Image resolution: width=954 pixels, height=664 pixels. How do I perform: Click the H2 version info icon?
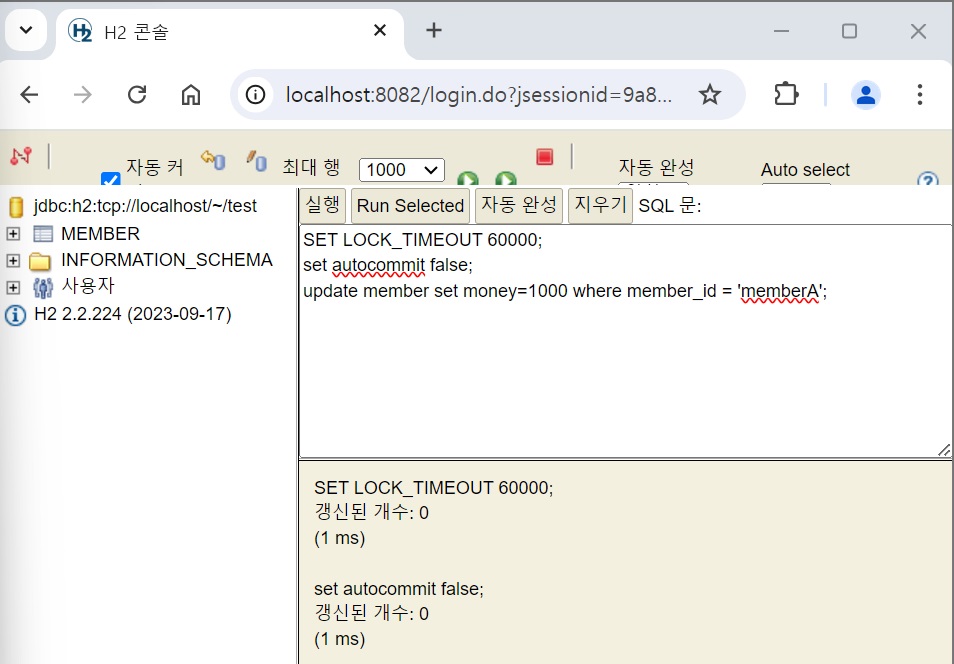15,315
